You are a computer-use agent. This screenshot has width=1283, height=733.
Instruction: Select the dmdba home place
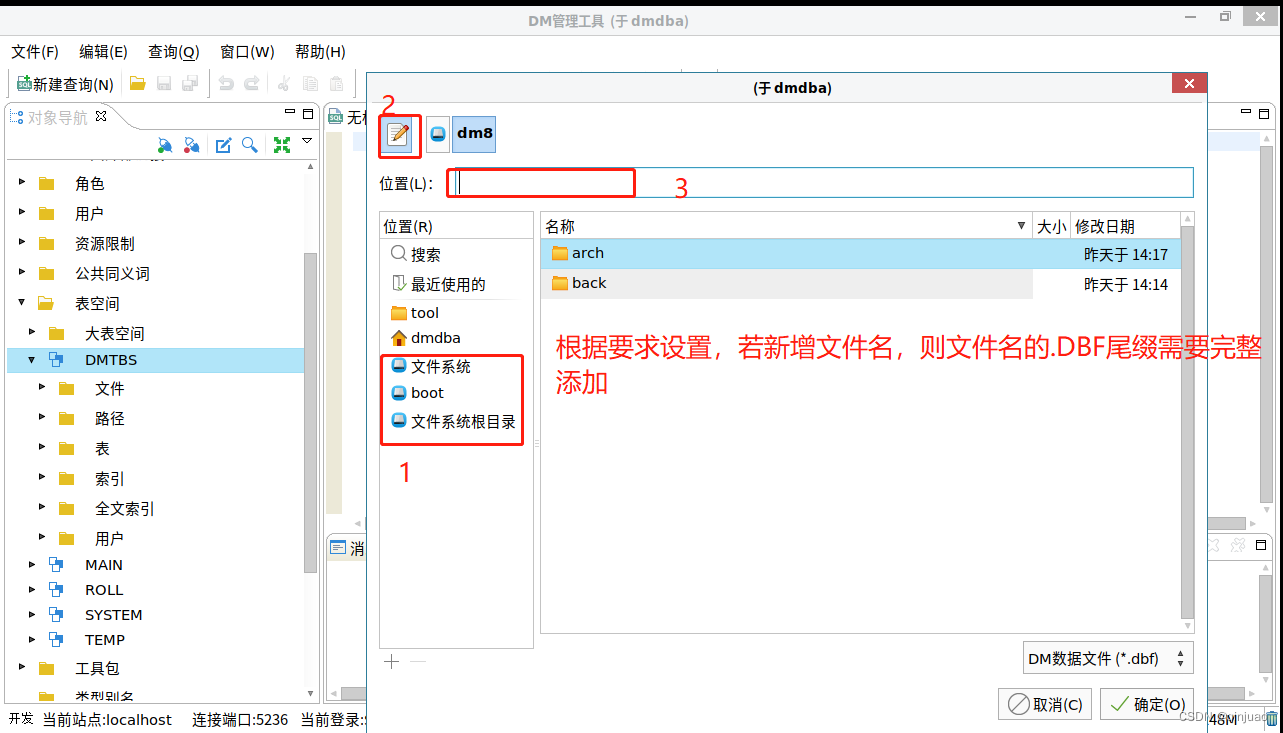[x=456, y=338]
